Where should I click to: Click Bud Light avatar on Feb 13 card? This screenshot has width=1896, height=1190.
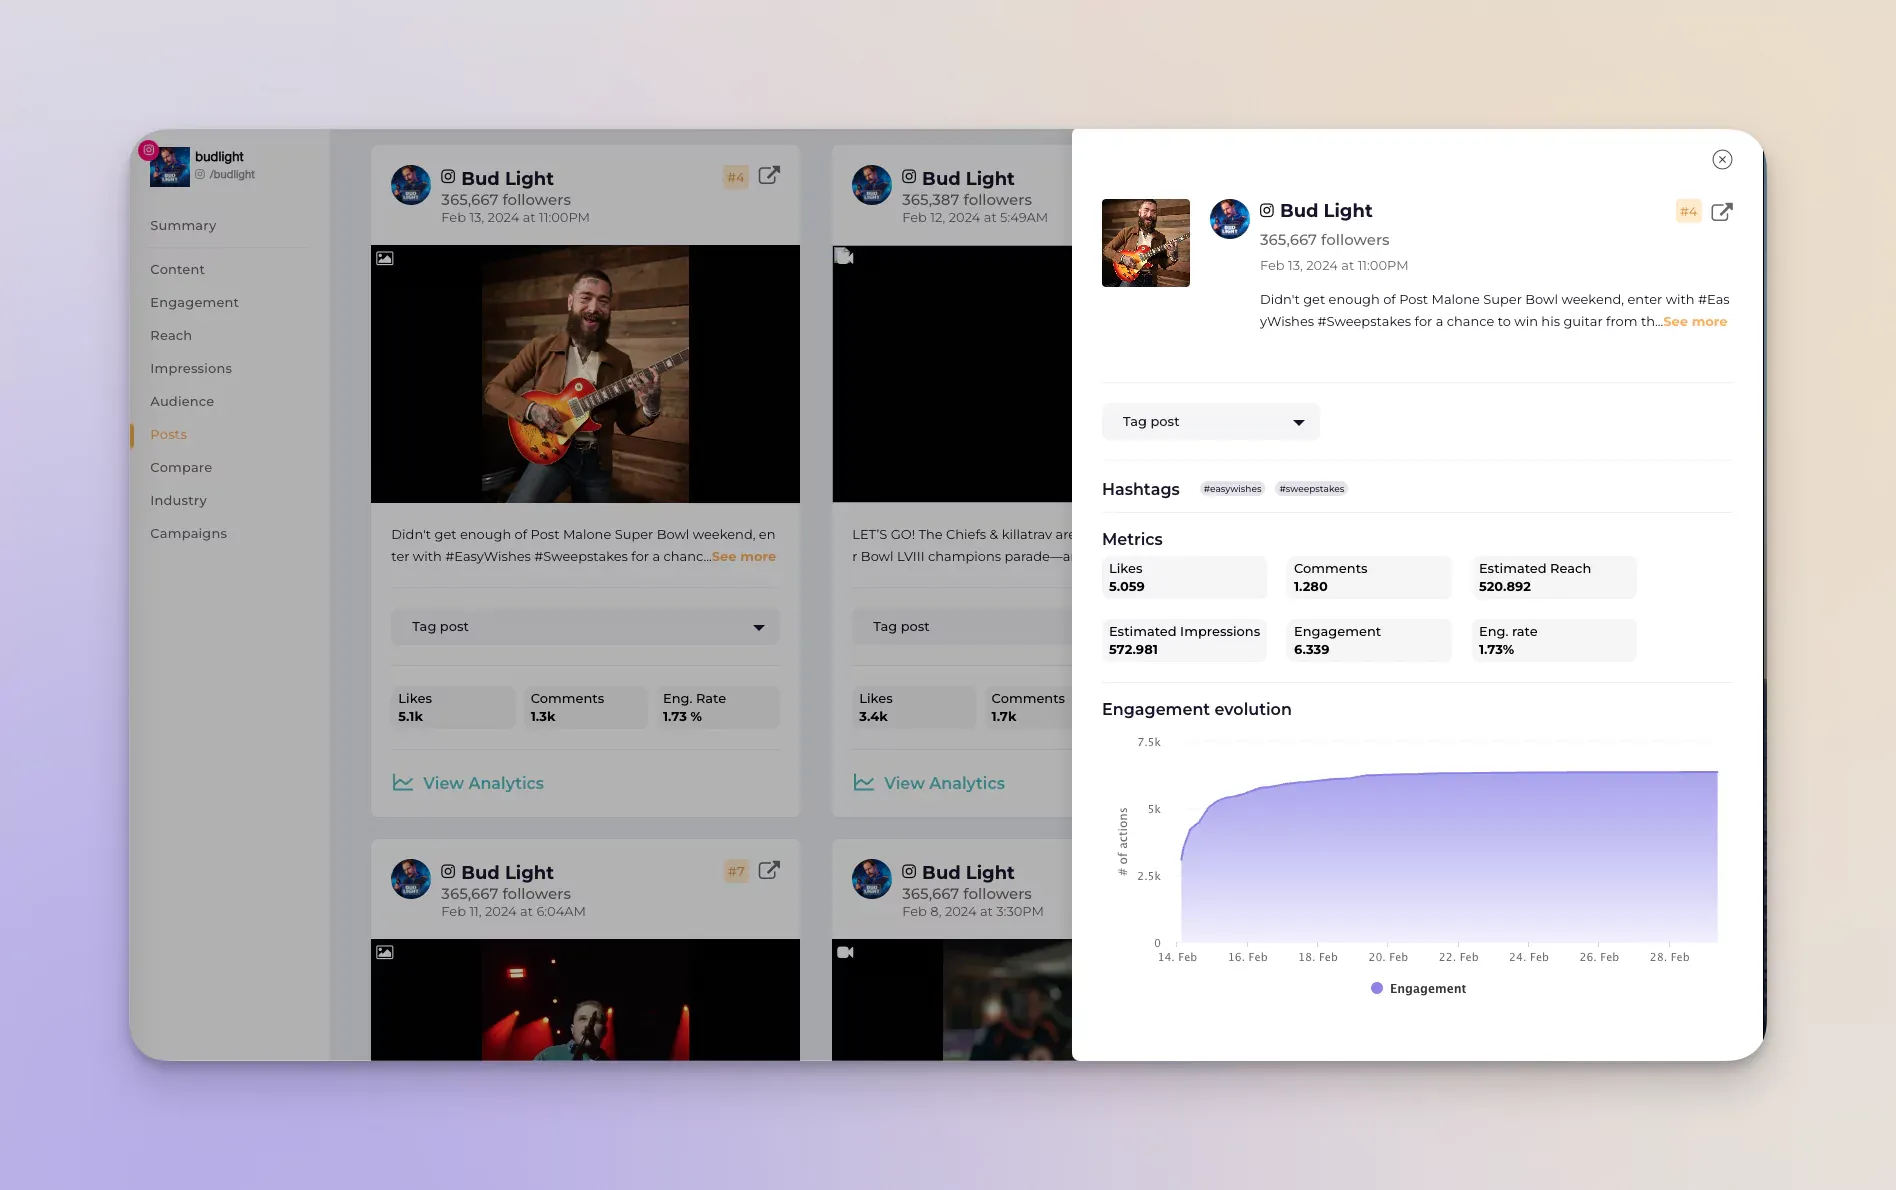pyautogui.click(x=411, y=185)
